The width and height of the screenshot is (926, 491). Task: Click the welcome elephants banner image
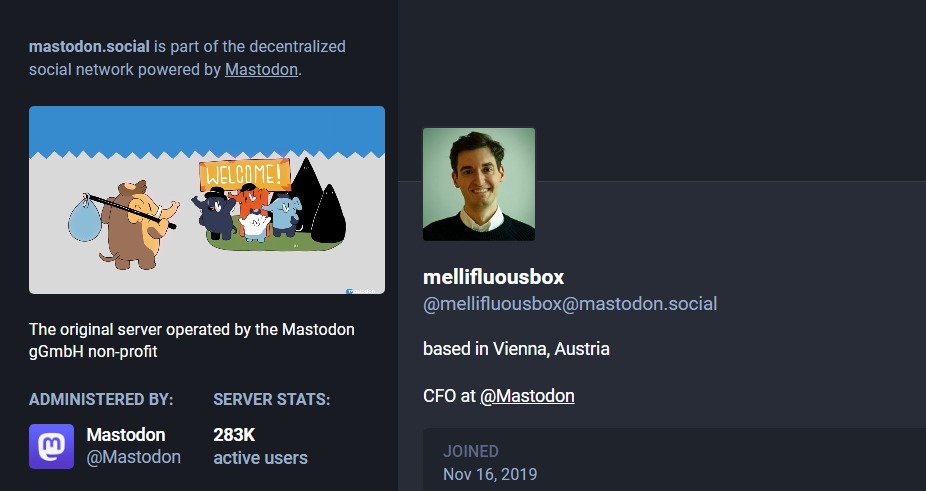(207, 200)
